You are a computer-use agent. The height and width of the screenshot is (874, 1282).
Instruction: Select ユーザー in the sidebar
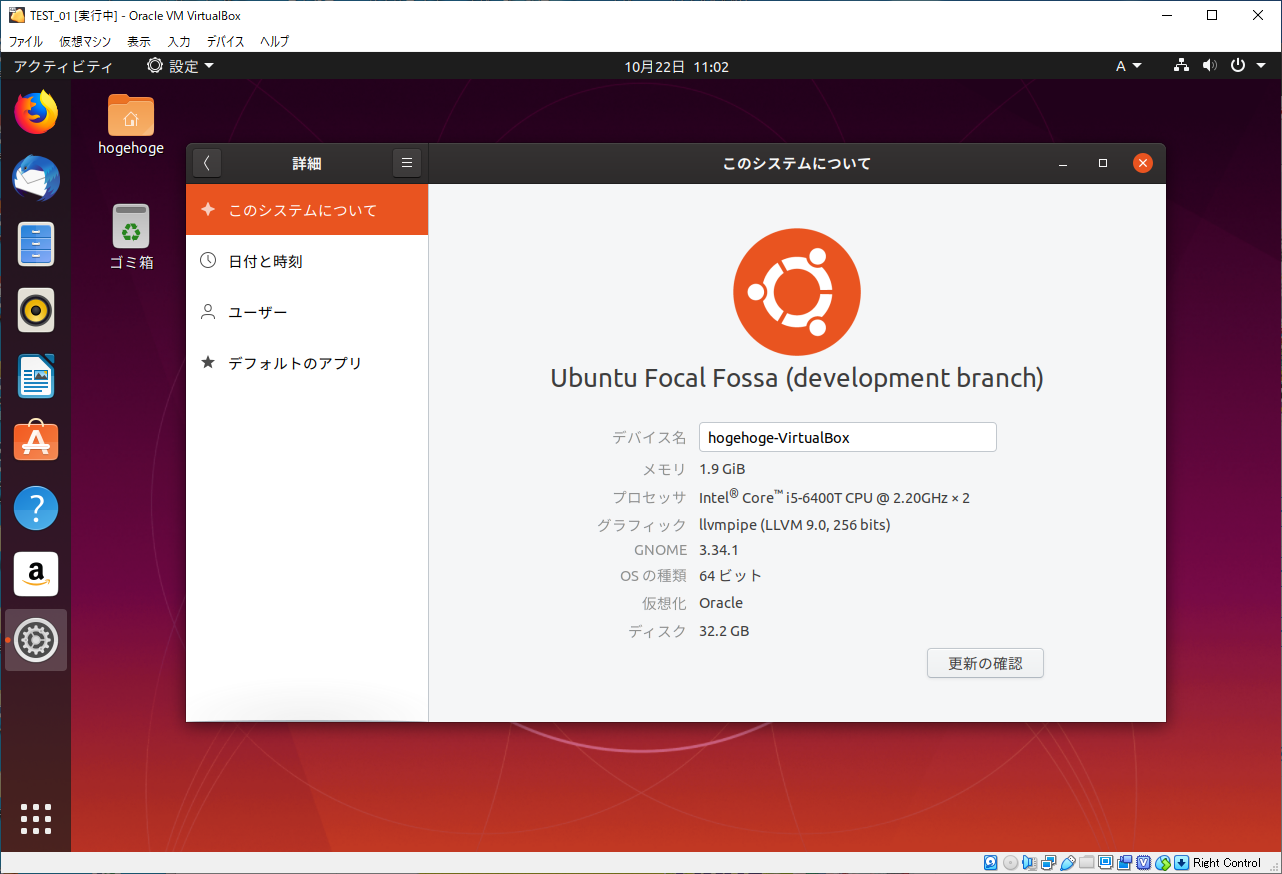pos(307,312)
